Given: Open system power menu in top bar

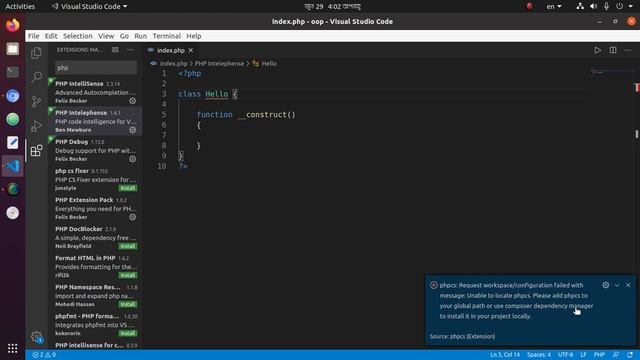Looking at the screenshot, I should (624, 7).
